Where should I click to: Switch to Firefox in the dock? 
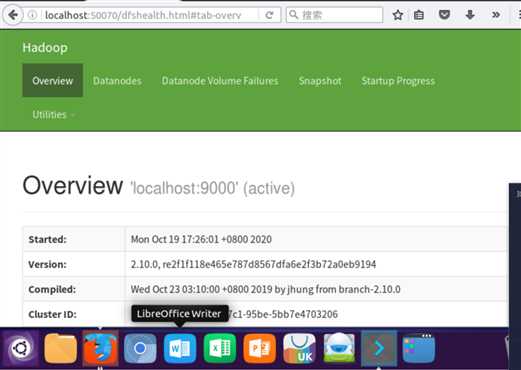100,348
